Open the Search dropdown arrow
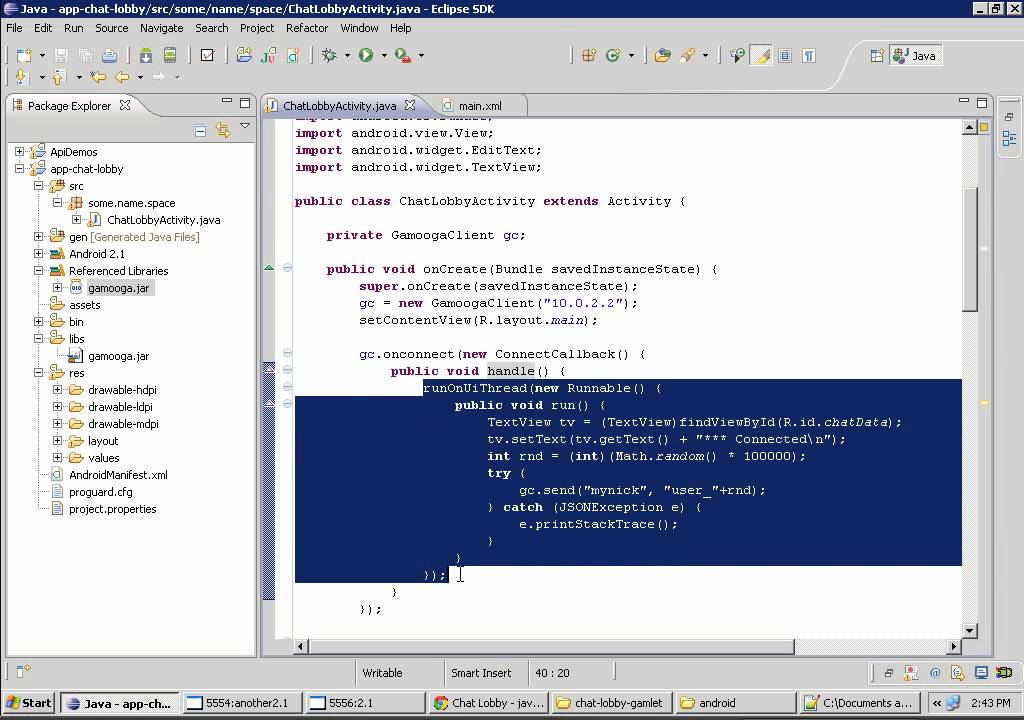 click(x=705, y=56)
